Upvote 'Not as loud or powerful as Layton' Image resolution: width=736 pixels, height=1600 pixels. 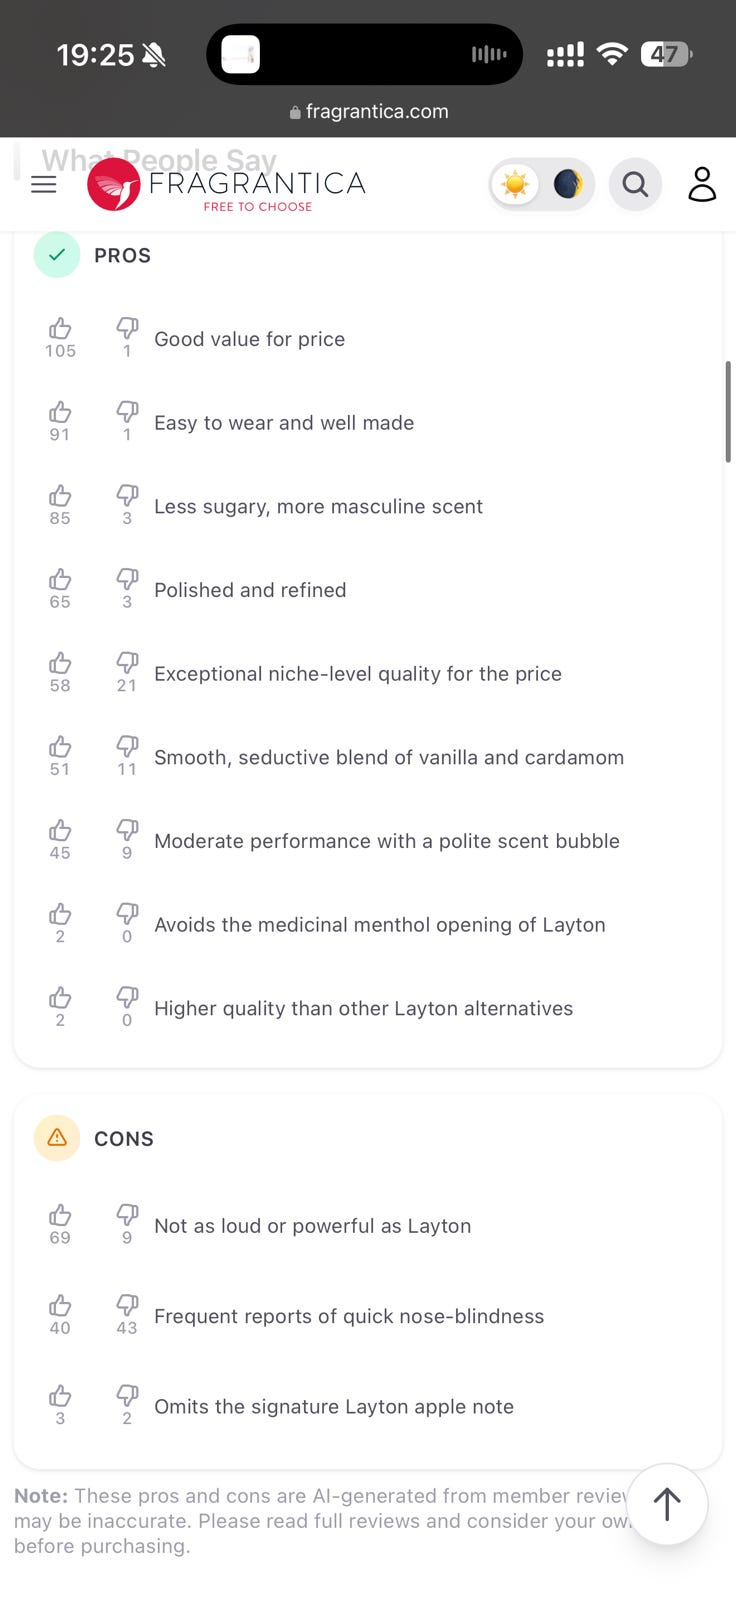point(60,1215)
